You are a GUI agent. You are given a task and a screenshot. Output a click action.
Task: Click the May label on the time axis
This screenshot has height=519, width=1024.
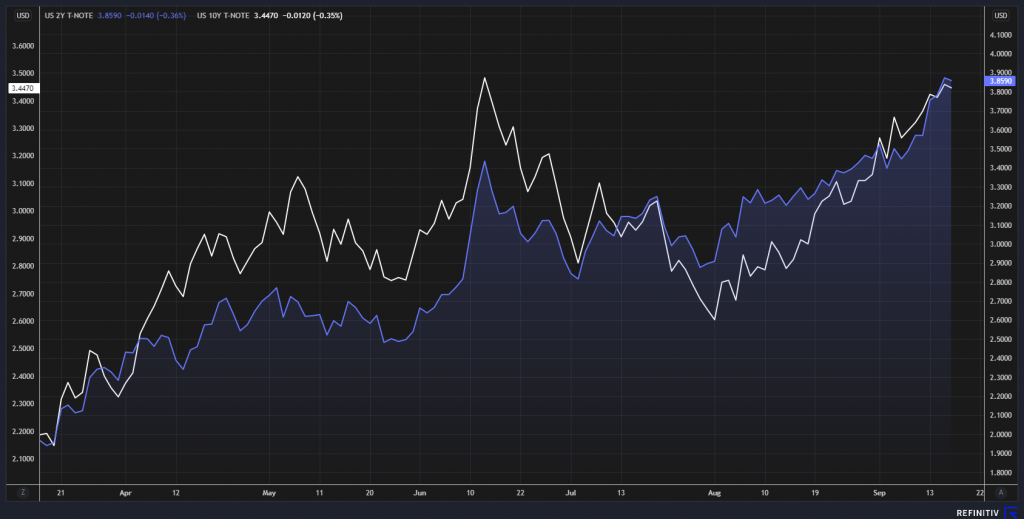[x=269, y=493]
